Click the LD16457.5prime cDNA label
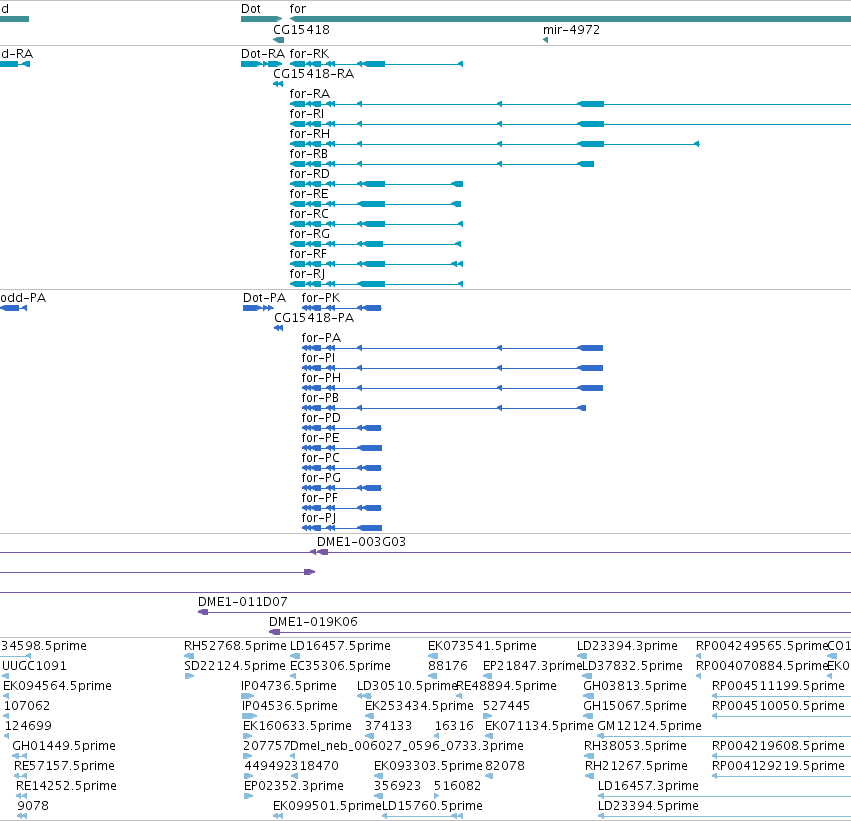This screenshot has width=851, height=821. (x=340, y=646)
